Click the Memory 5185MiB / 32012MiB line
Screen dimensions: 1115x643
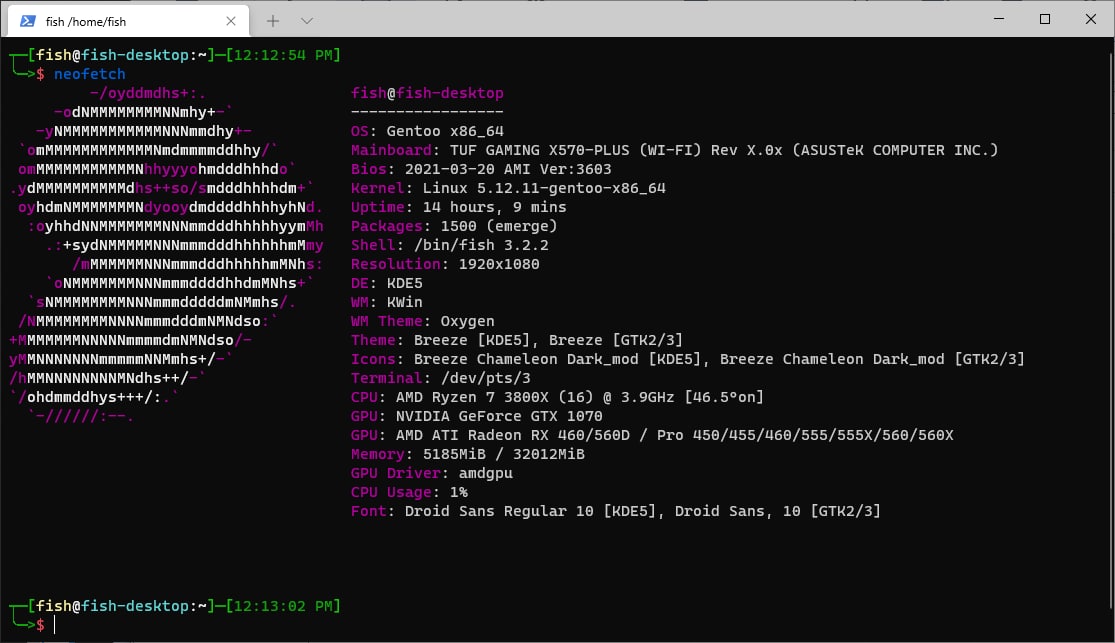(x=467, y=454)
